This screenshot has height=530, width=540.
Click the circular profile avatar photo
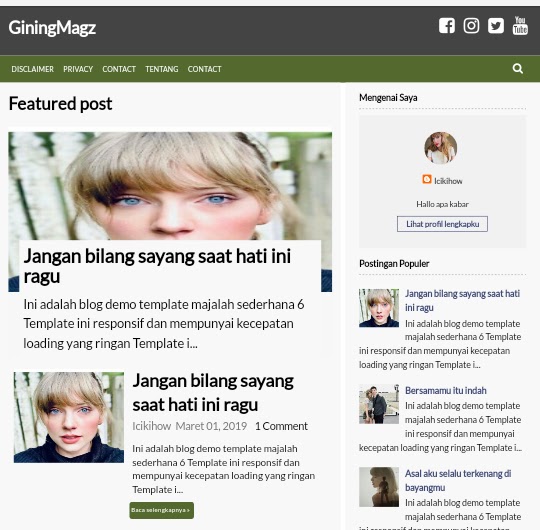click(440, 148)
